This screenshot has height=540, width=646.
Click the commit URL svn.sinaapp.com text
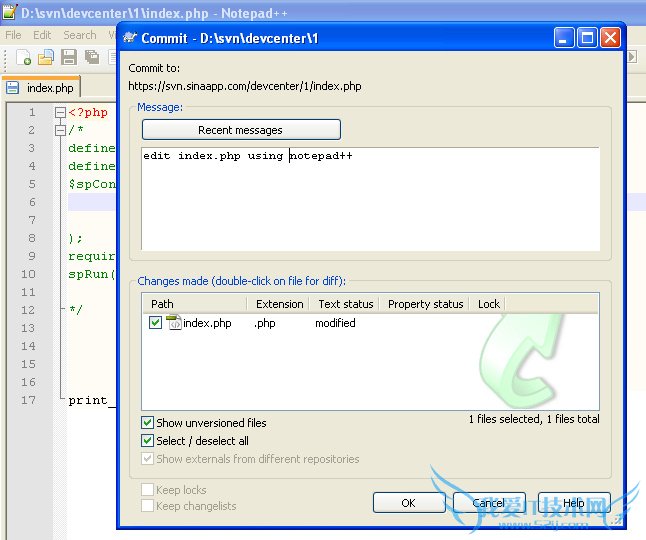pos(245,86)
